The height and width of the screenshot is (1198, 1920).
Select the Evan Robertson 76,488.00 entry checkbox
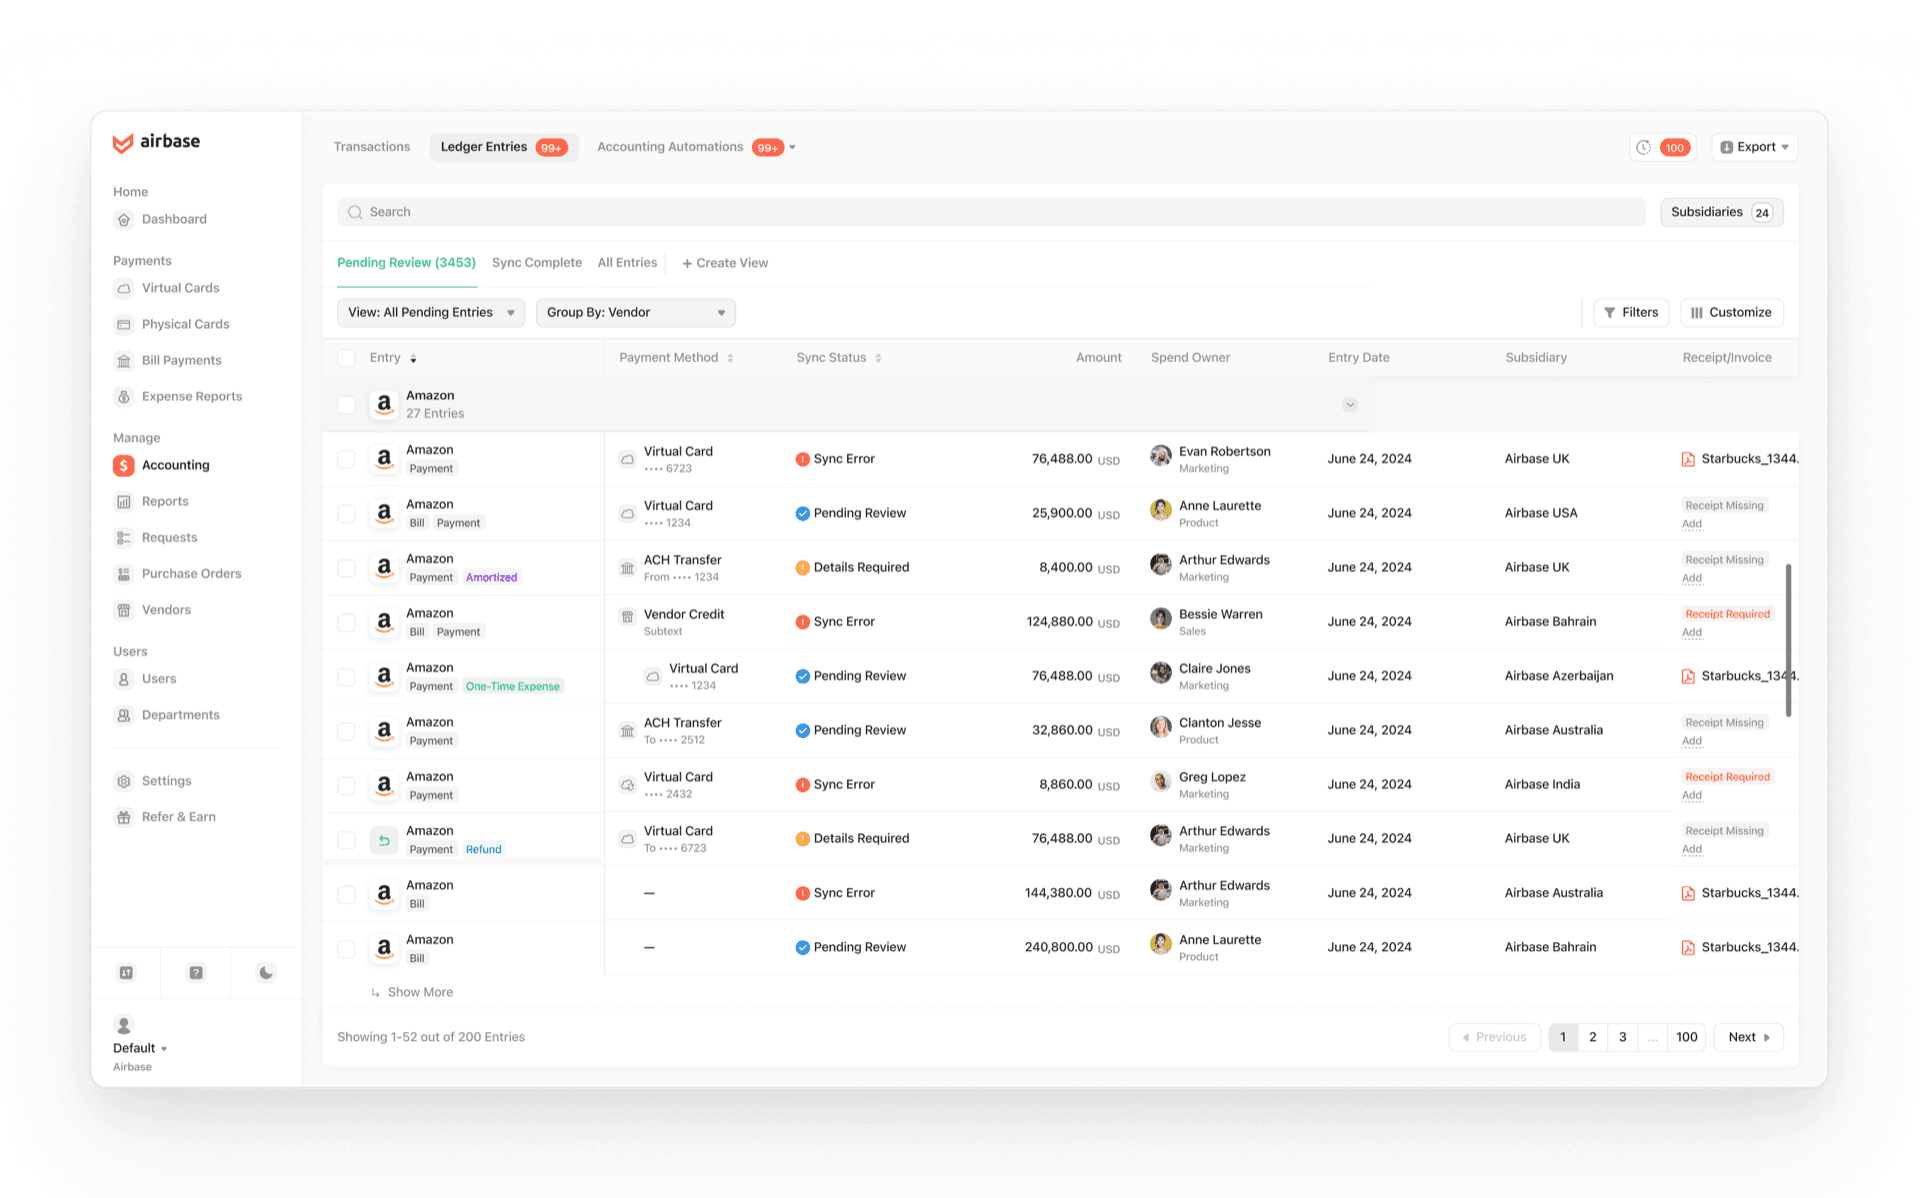(346, 459)
